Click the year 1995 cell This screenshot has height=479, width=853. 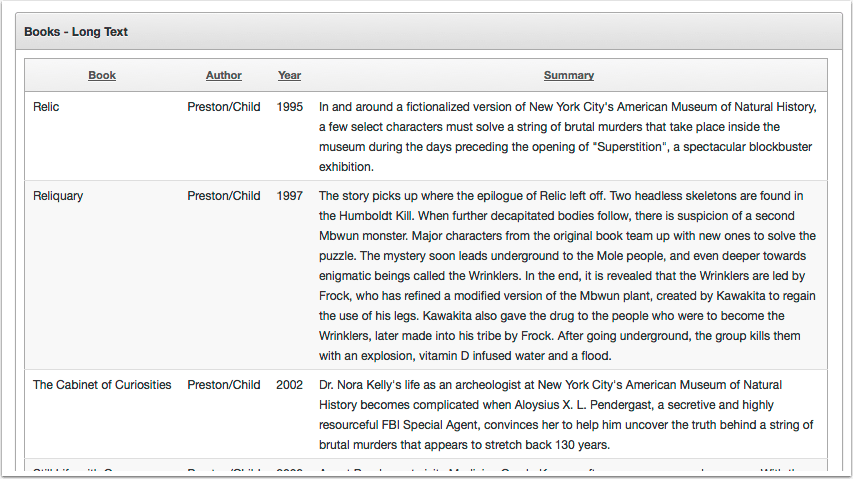289,107
